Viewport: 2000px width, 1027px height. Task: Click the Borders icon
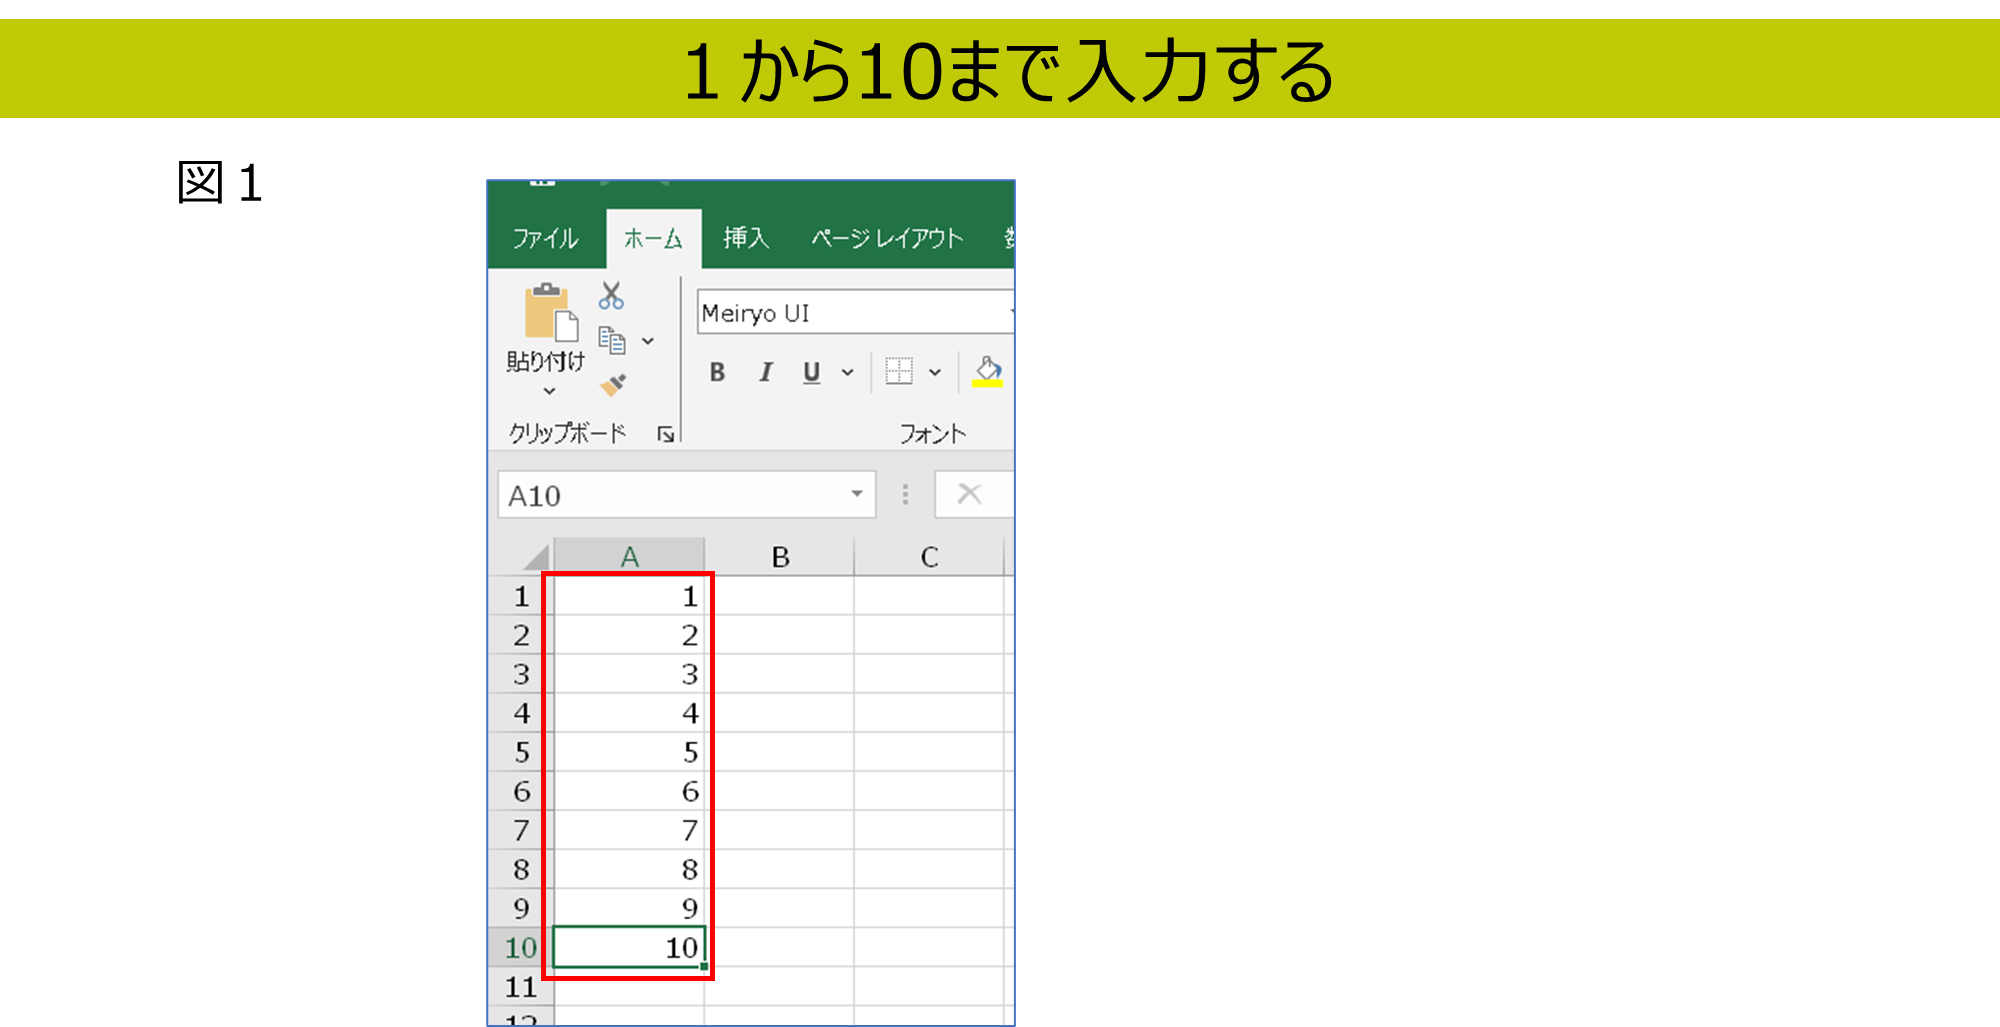click(x=899, y=371)
